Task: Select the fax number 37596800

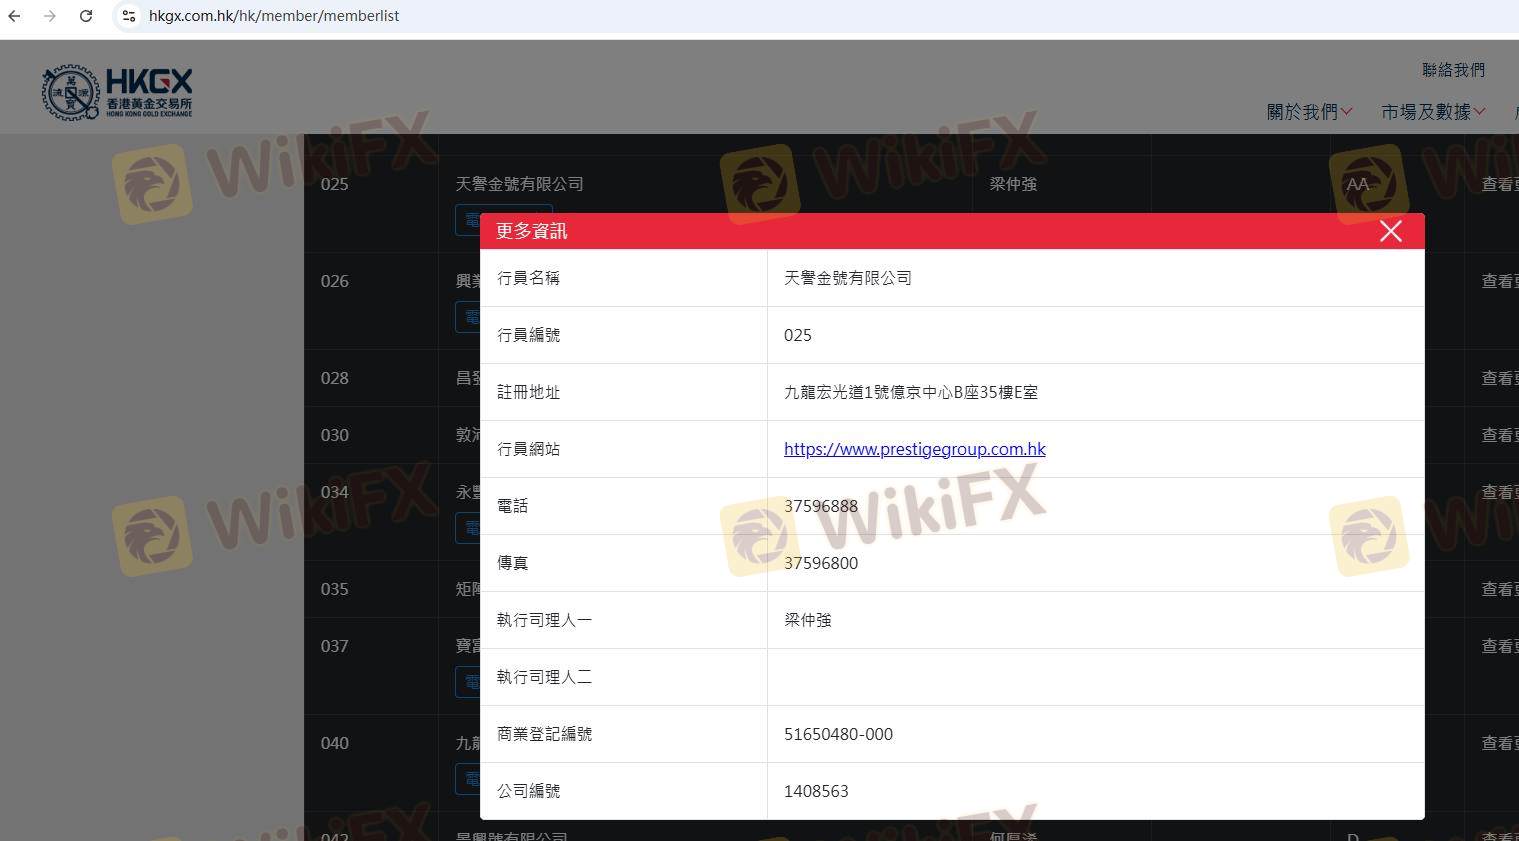Action: point(821,563)
